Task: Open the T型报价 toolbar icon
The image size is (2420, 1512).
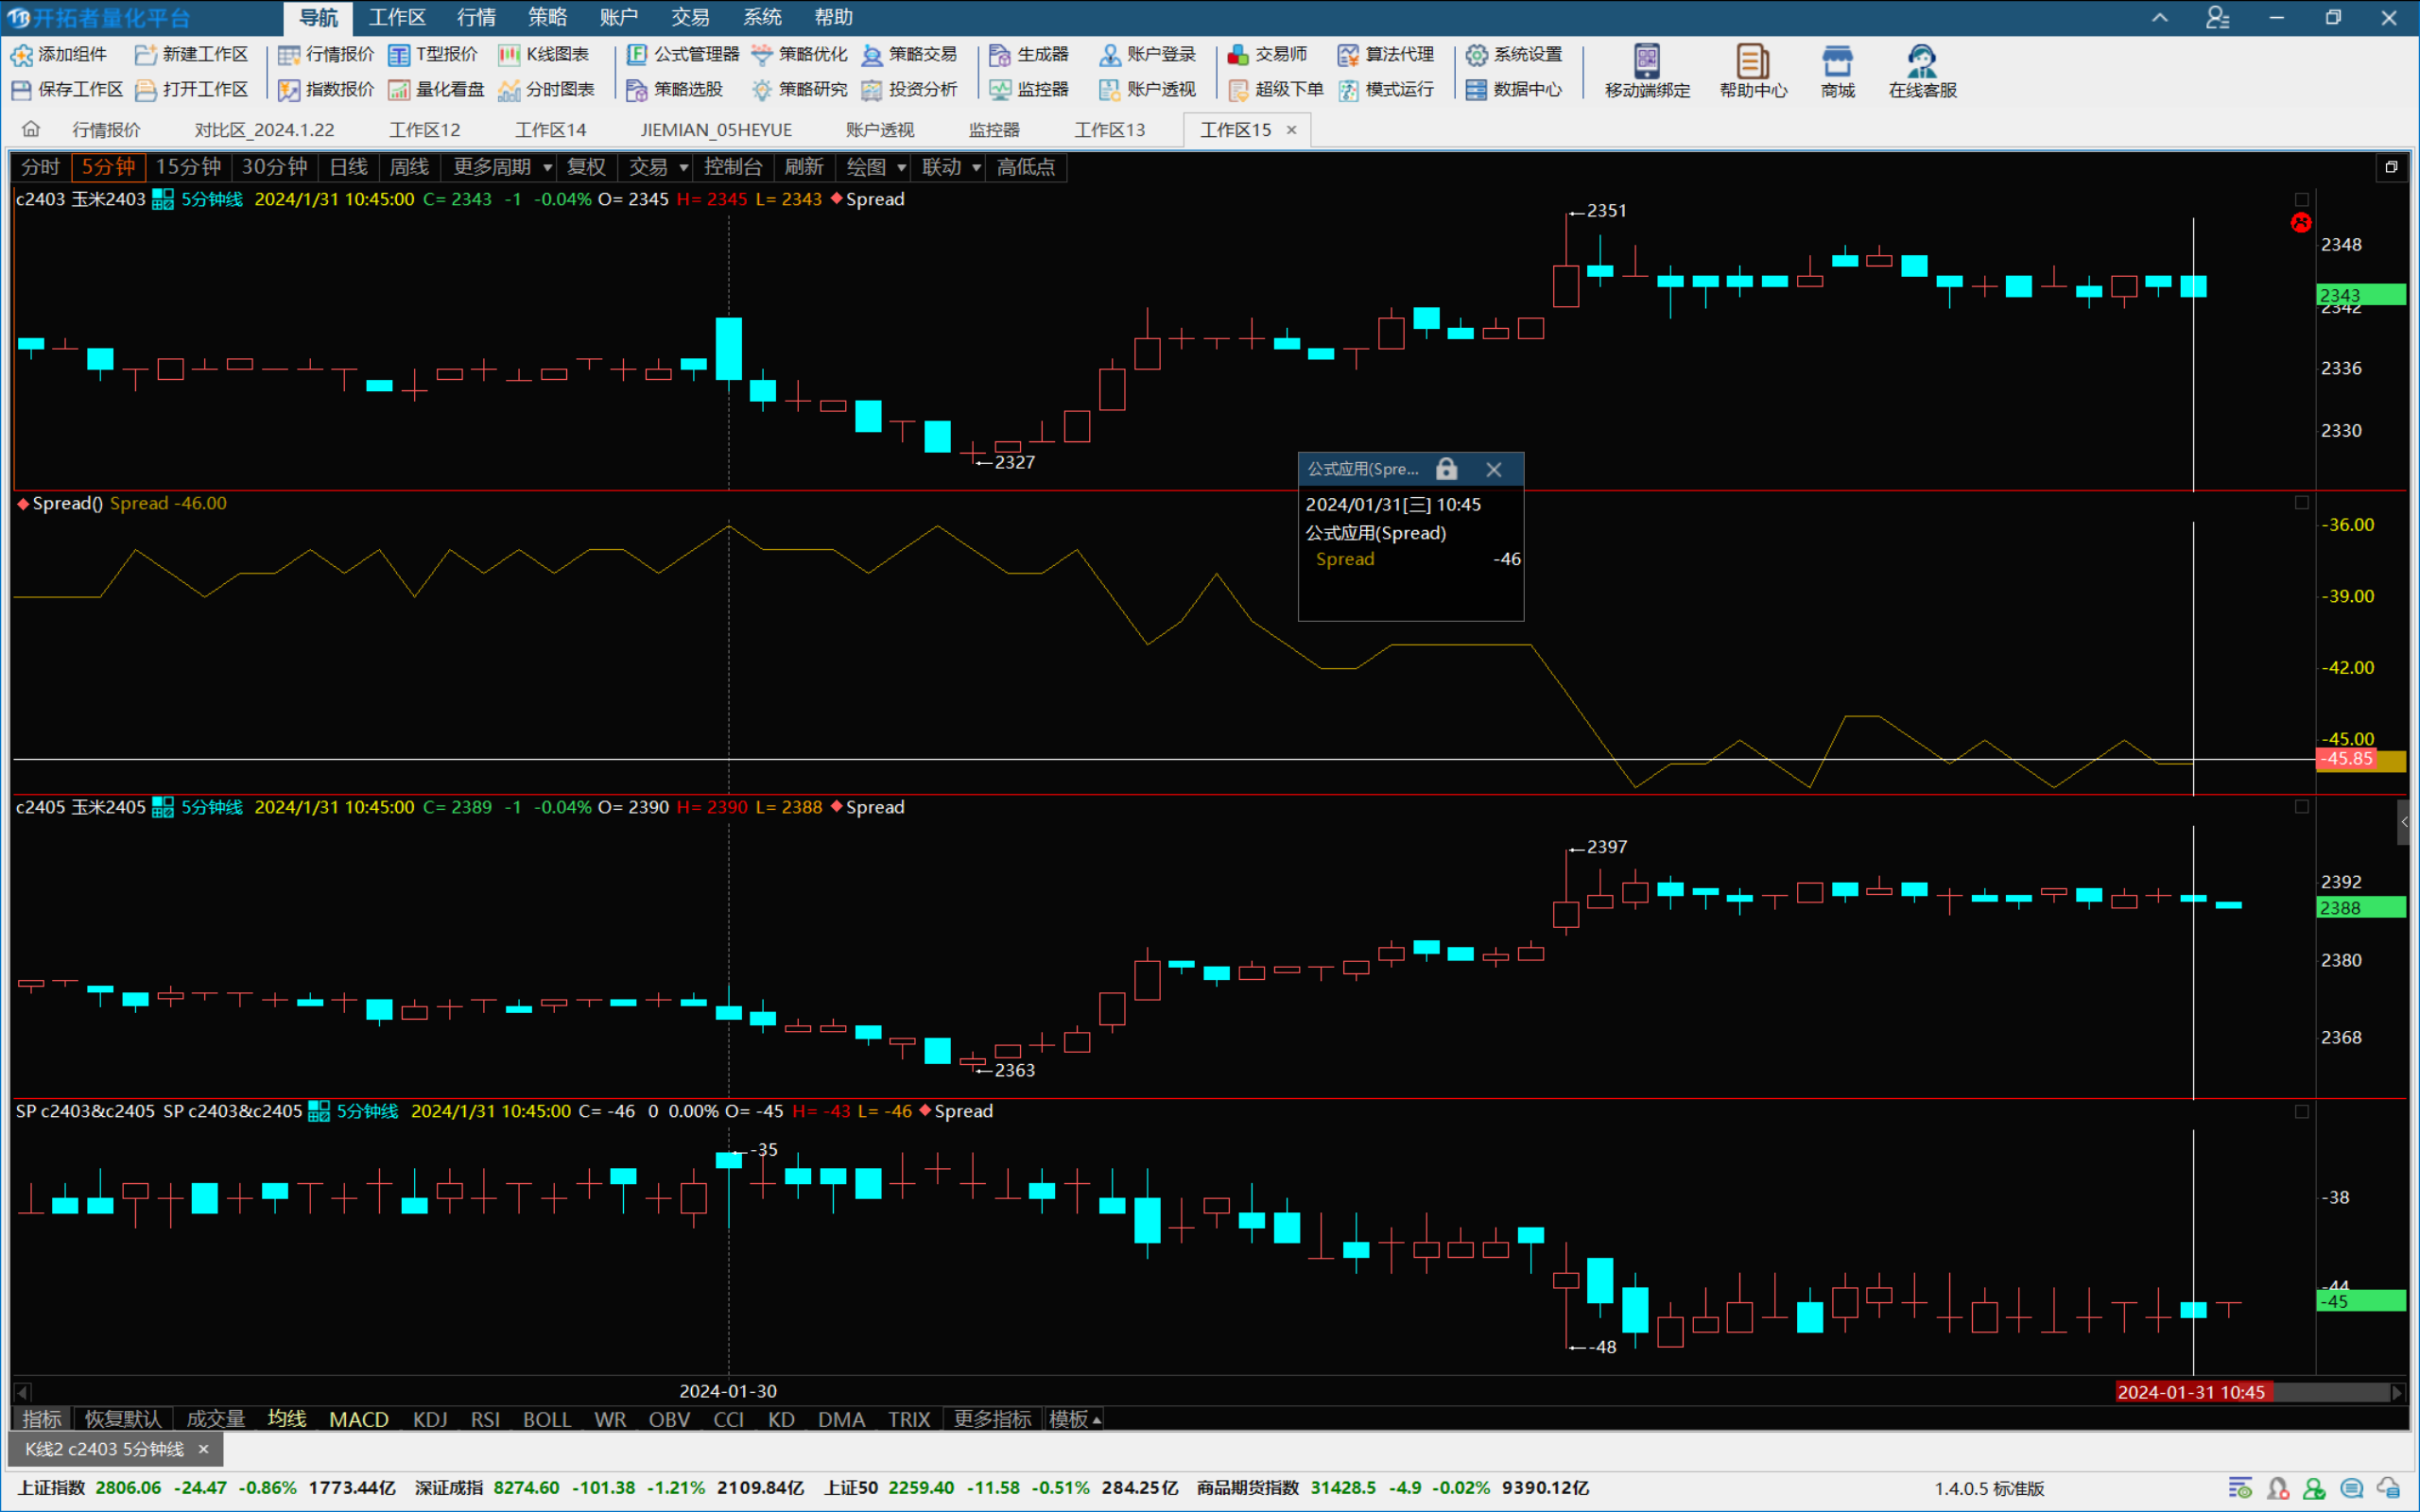Action: [399, 54]
